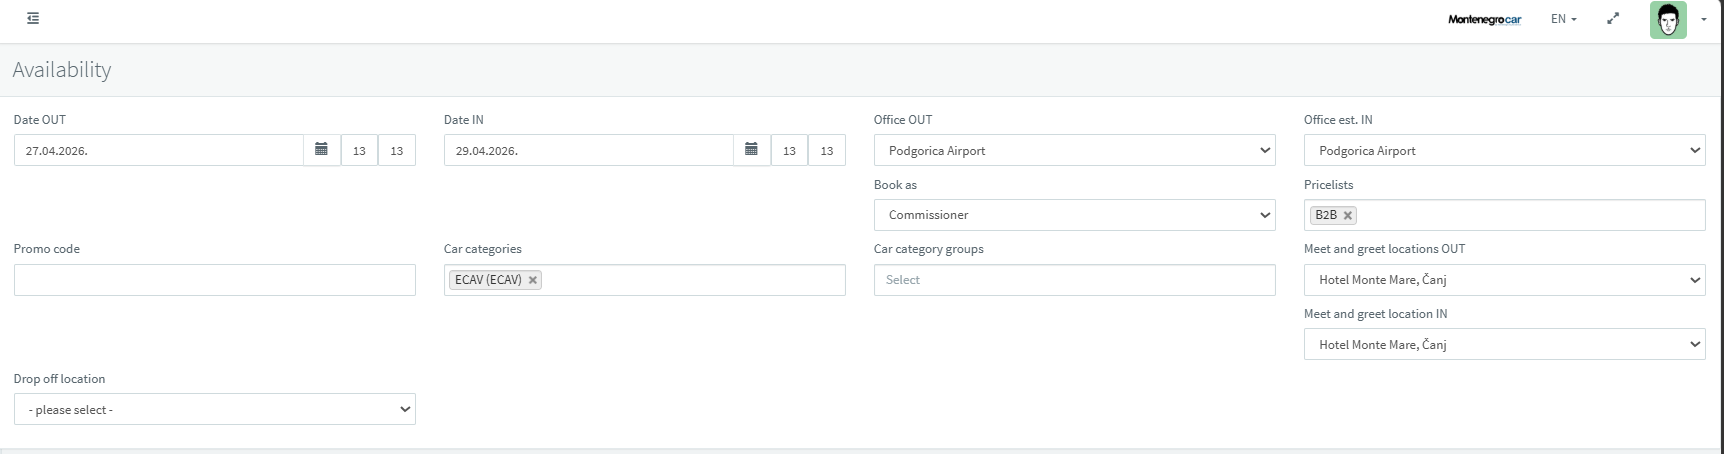Toggle the sidebar menu collapse icon
Image resolution: width=1724 pixels, height=454 pixels.
33,18
